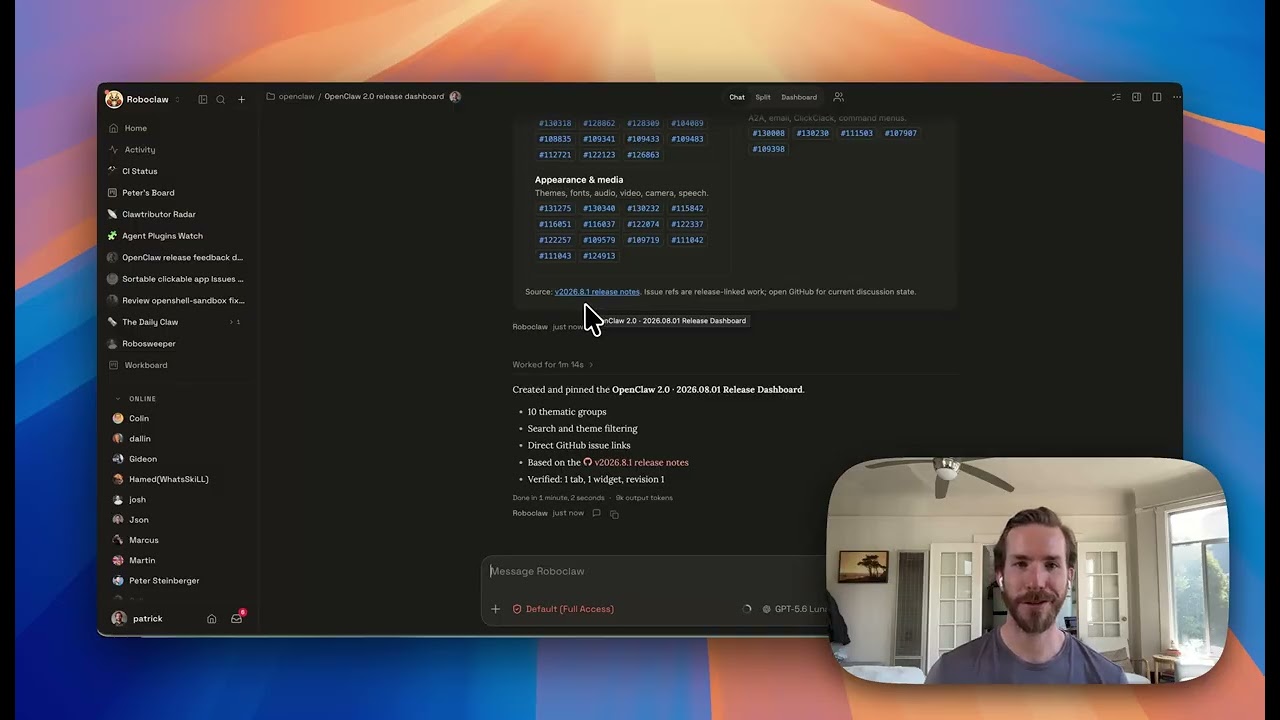Click the split columns layout icon
Image resolution: width=1280 pixels, height=720 pixels.
[1156, 97]
